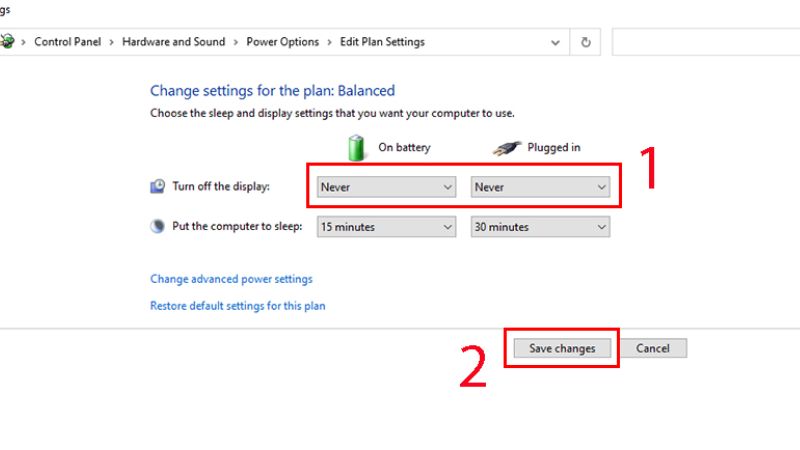
Task: Select Edit Plan Settings breadcrumb
Action: [382, 42]
